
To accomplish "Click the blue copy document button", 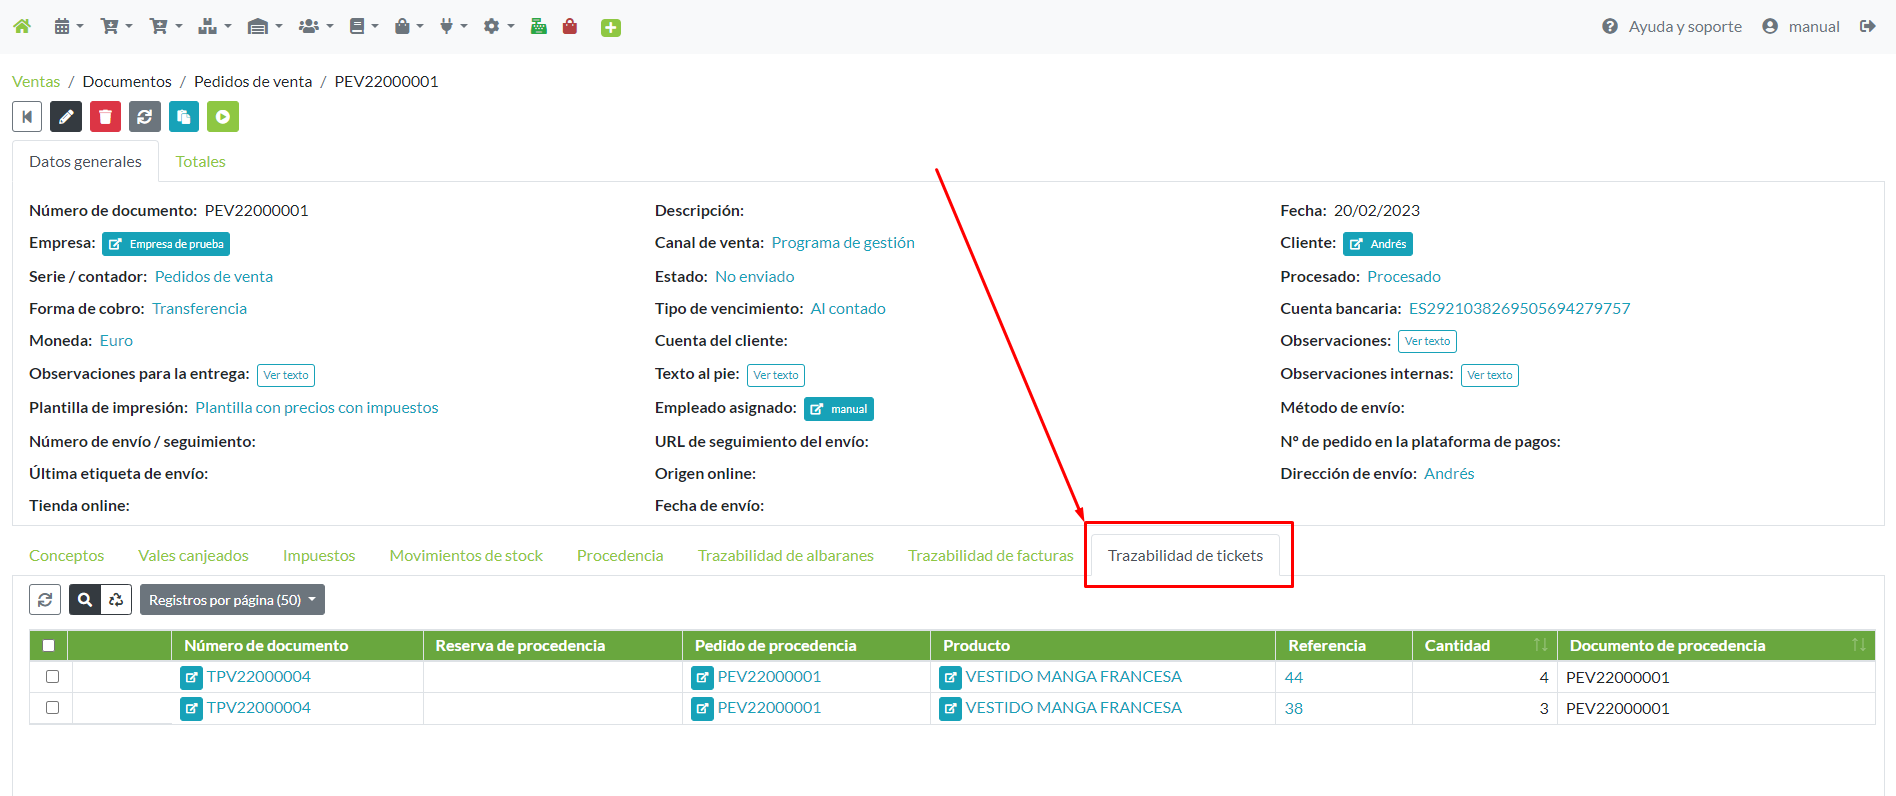I will click(183, 117).
